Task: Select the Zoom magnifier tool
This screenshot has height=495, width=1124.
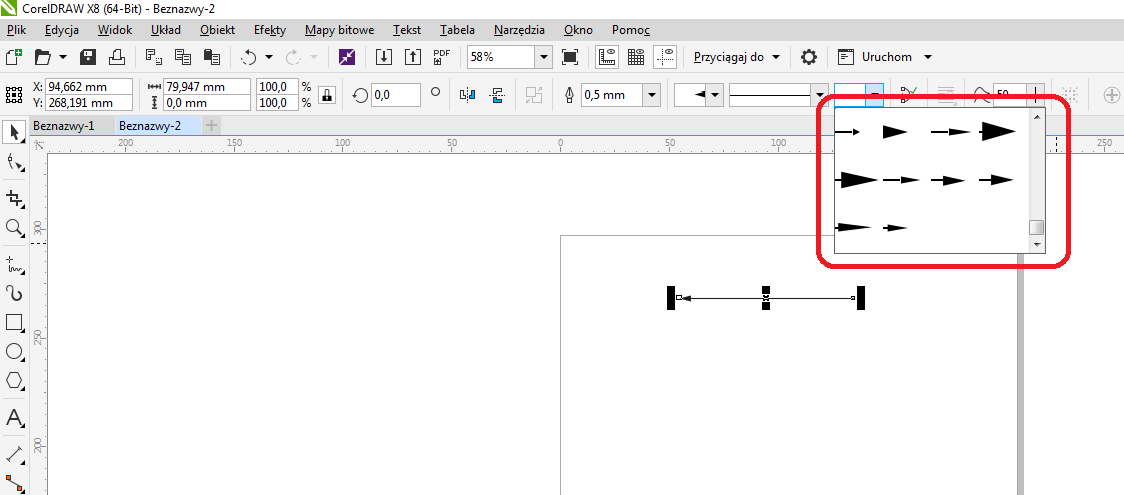Action: coord(14,228)
